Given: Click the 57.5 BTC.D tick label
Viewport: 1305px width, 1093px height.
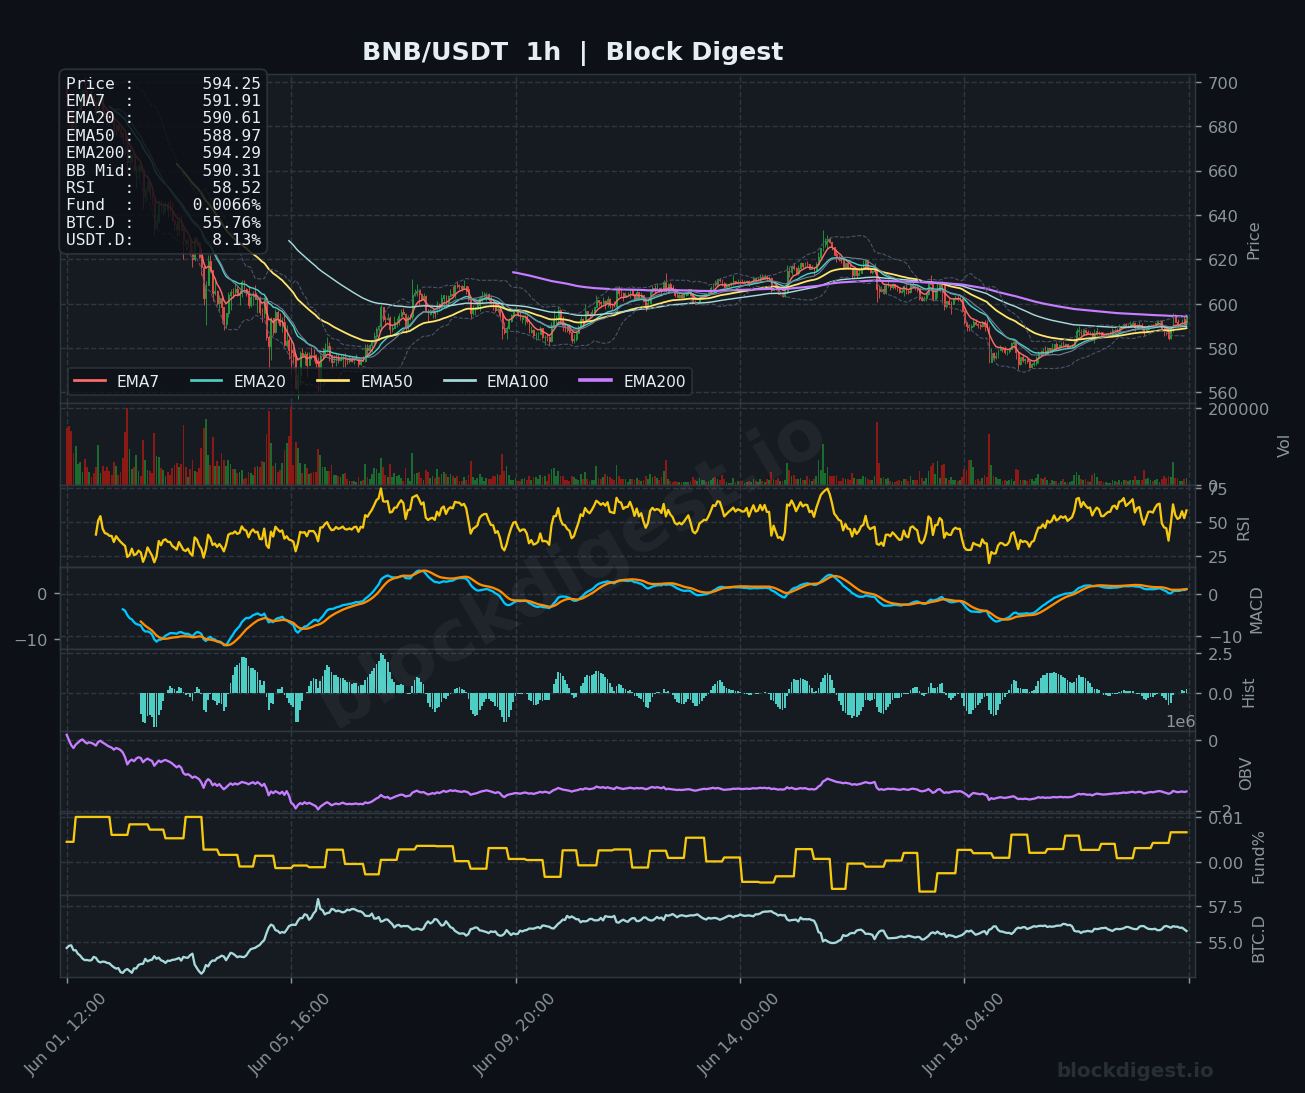Looking at the screenshot, I should (x=1226, y=907).
